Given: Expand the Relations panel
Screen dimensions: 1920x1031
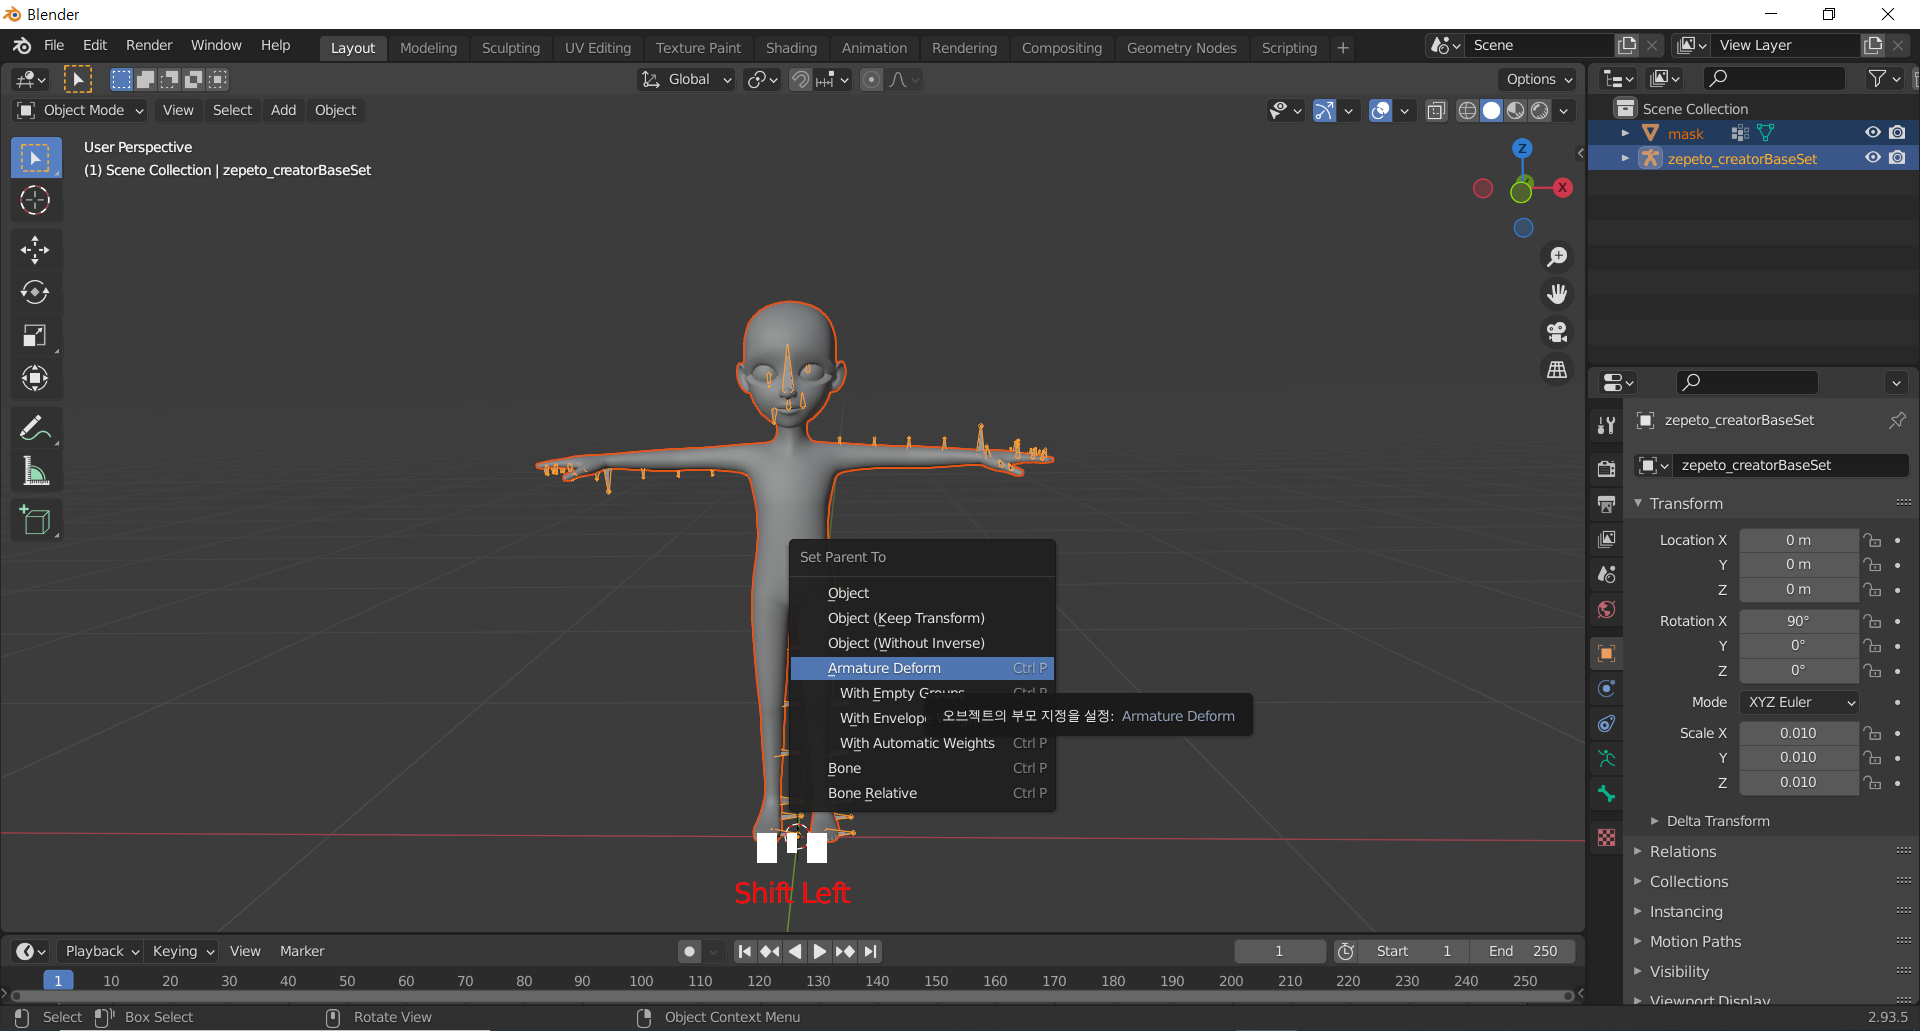Looking at the screenshot, I should 1682,852.
